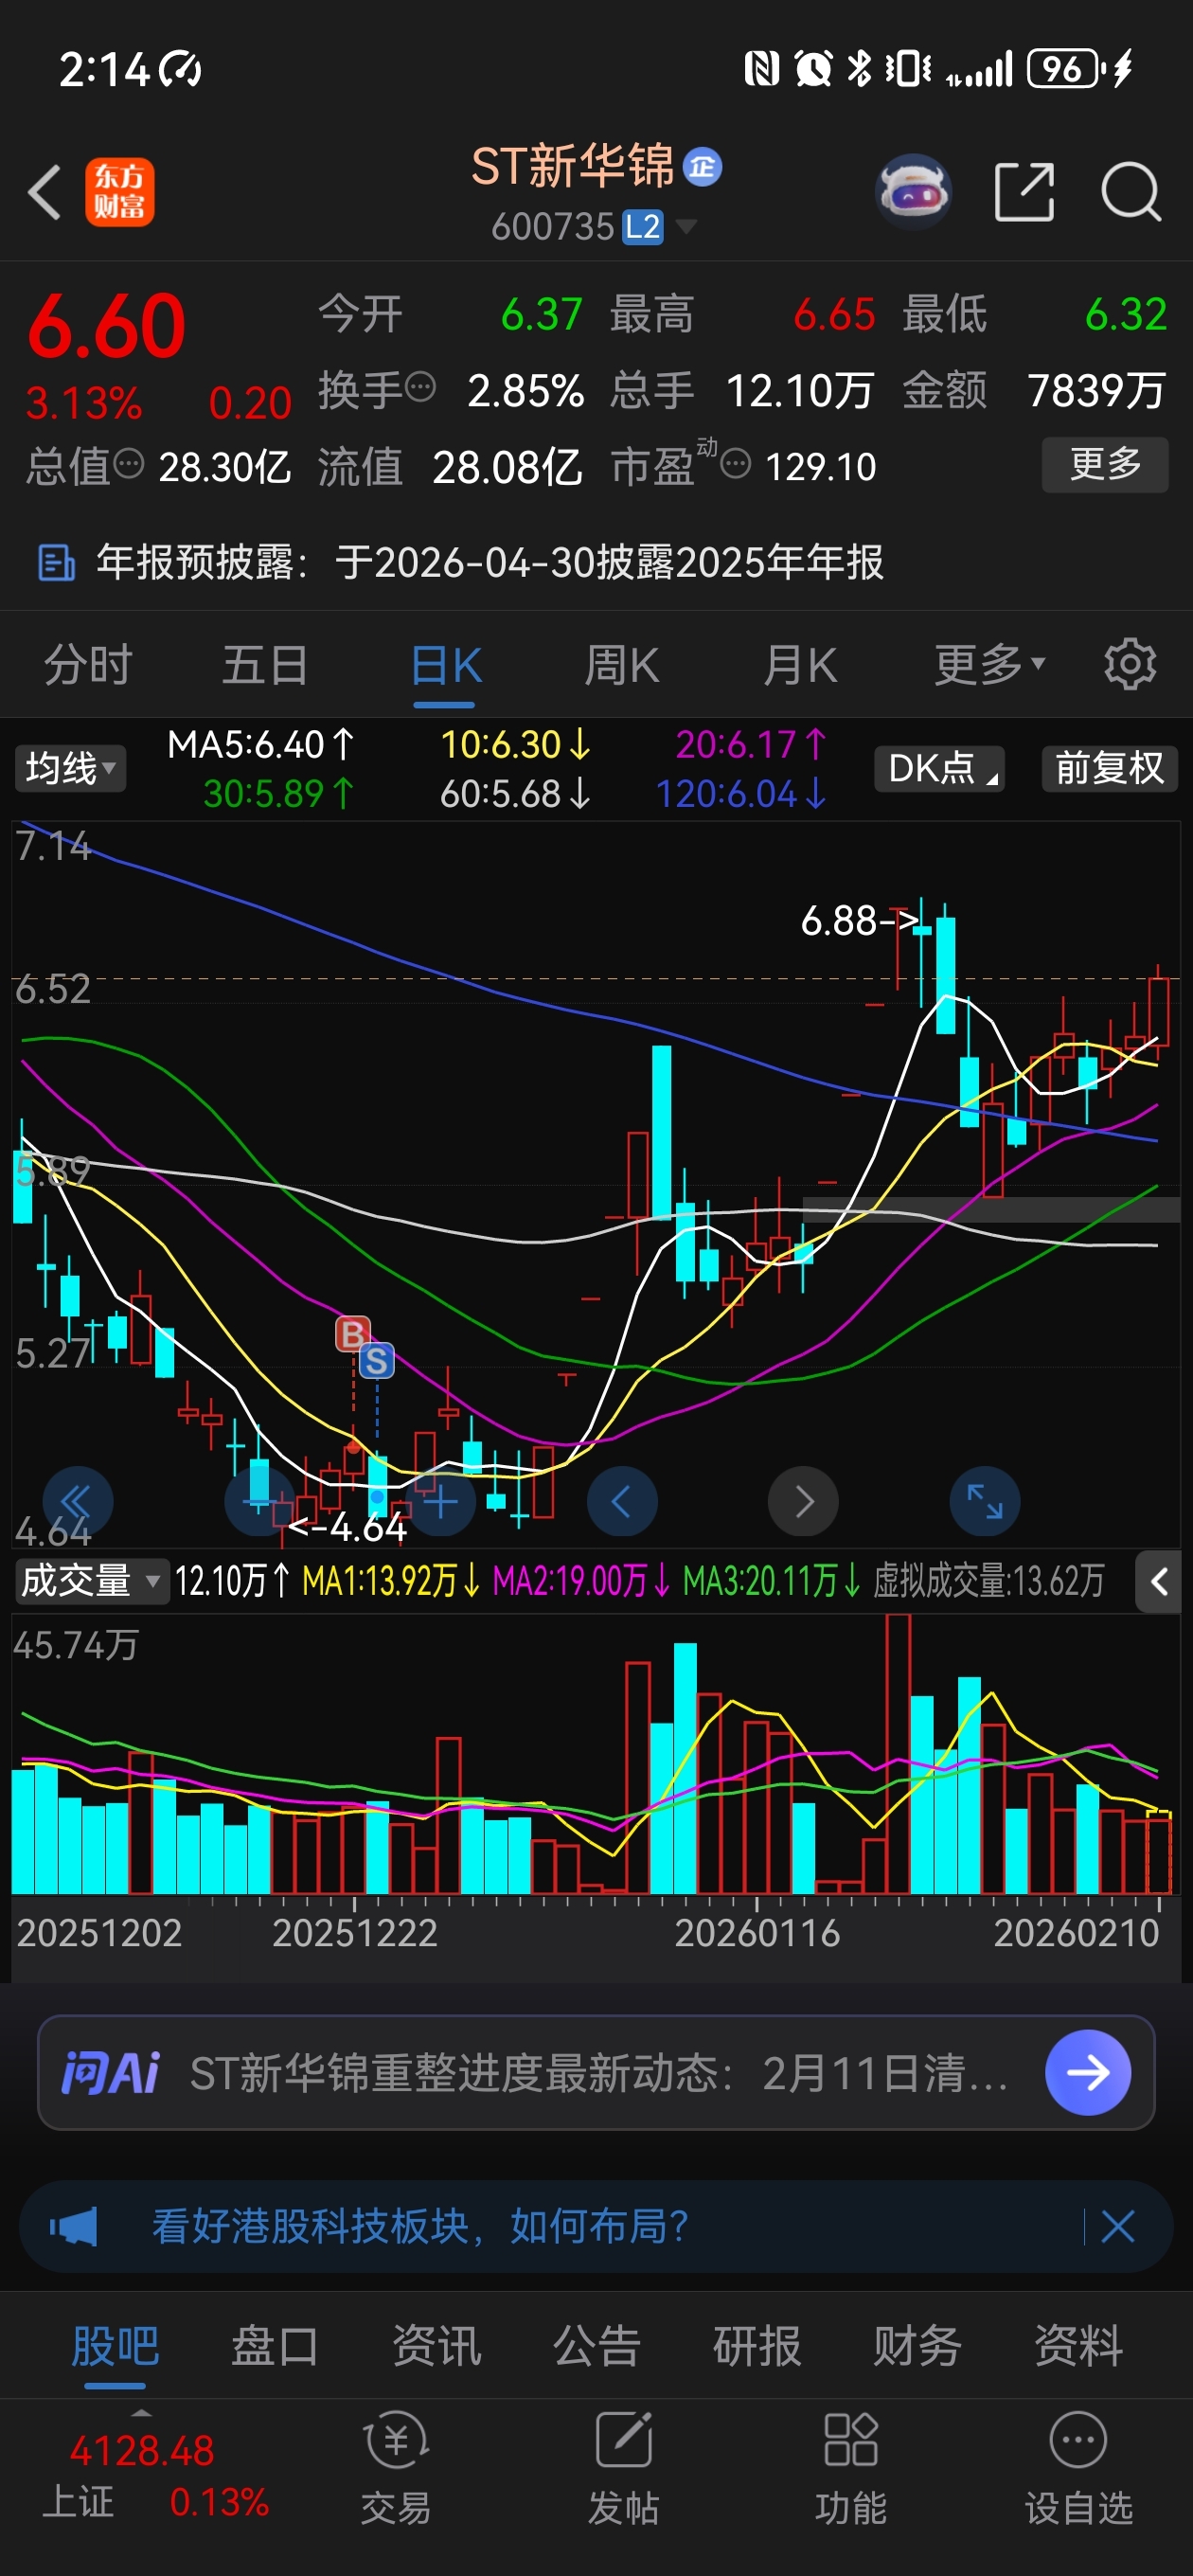
Task: Tap the ST新华锦 stock title
Action: tap(572, 166)
